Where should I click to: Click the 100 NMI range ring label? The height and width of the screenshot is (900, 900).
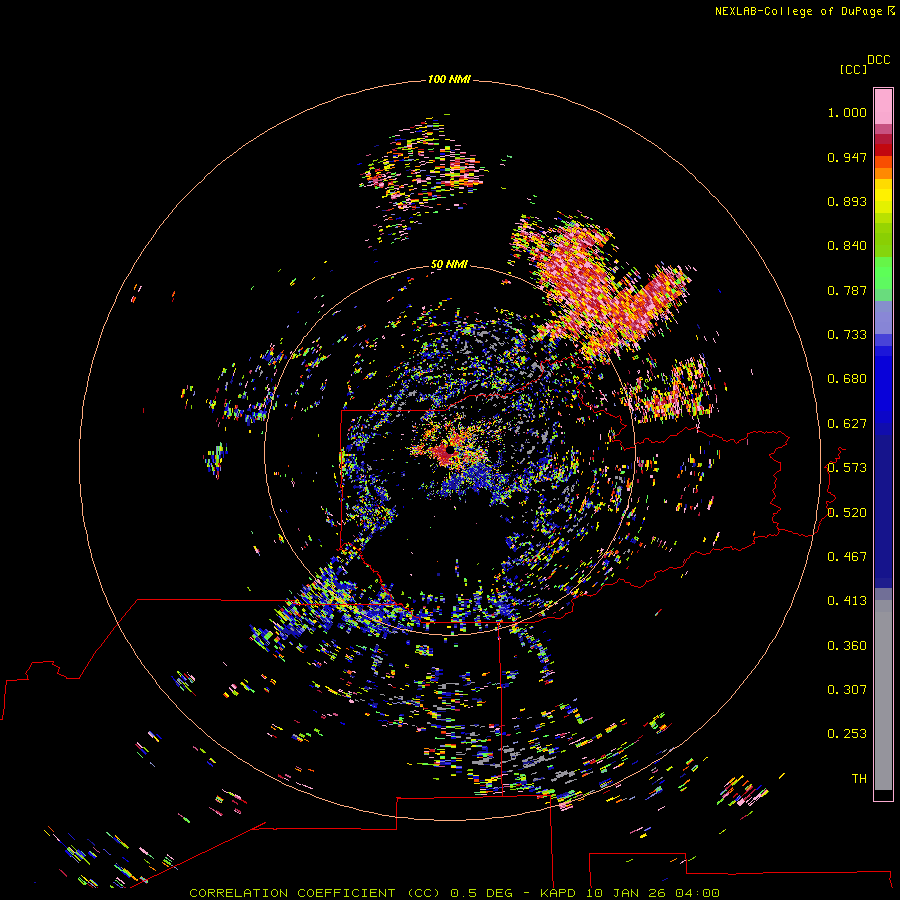(449, 79)
